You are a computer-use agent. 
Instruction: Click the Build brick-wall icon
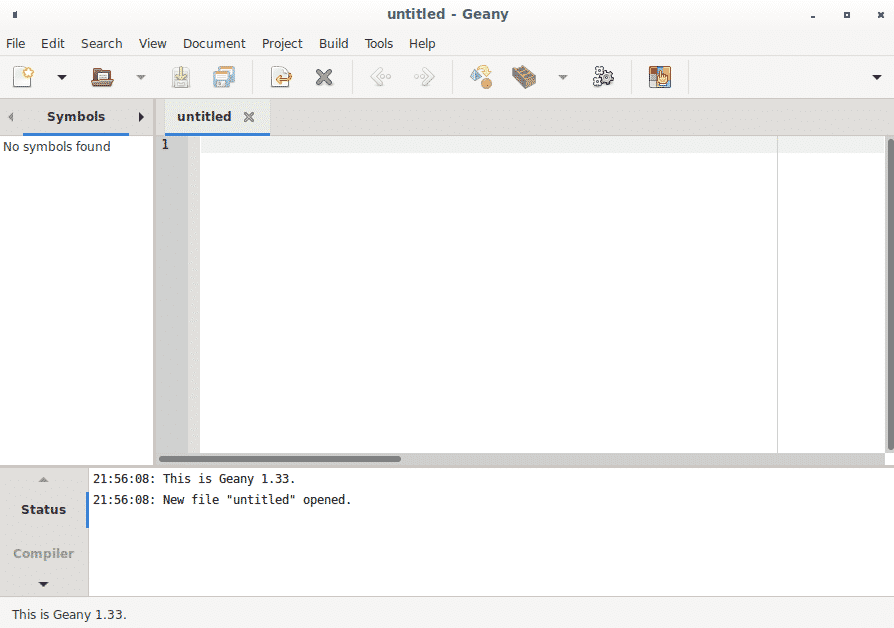click(x=524, y=77)
